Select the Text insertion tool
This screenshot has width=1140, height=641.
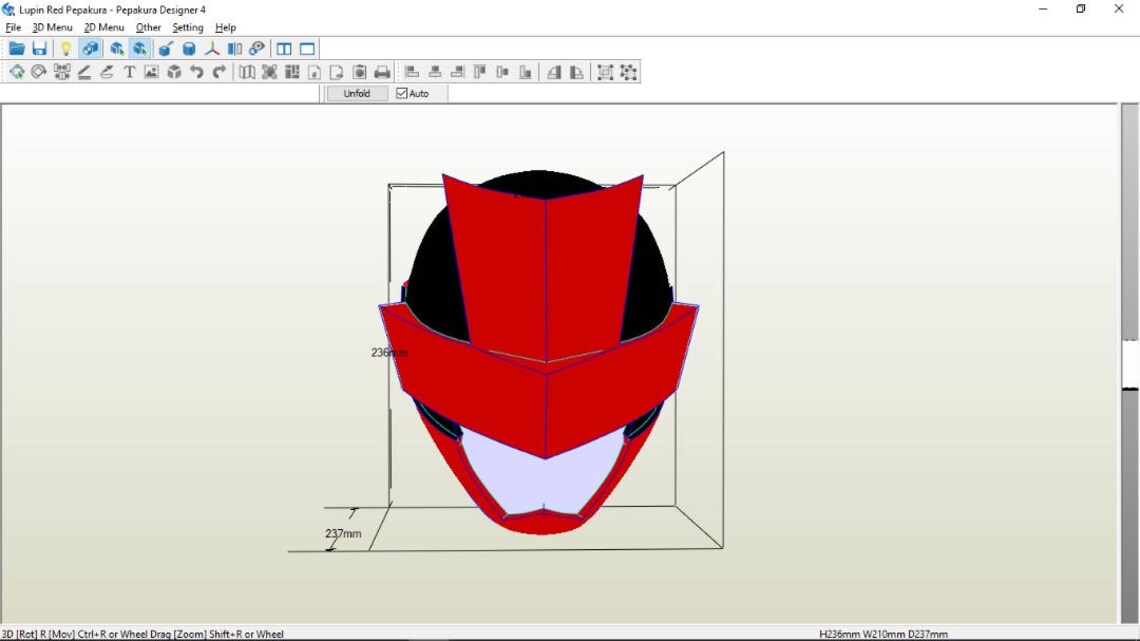[129, 71]
